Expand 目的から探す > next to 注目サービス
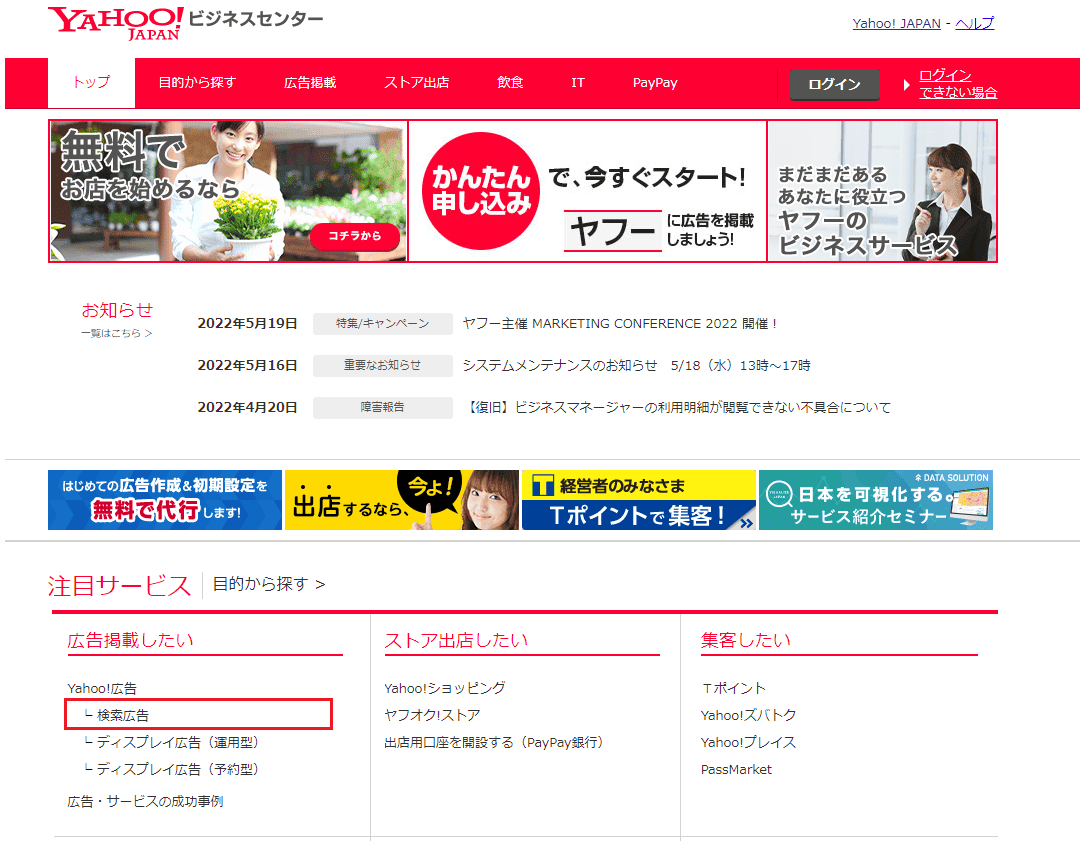The width and height of the screenshot is (1086, 848). (x=268, y=584)
